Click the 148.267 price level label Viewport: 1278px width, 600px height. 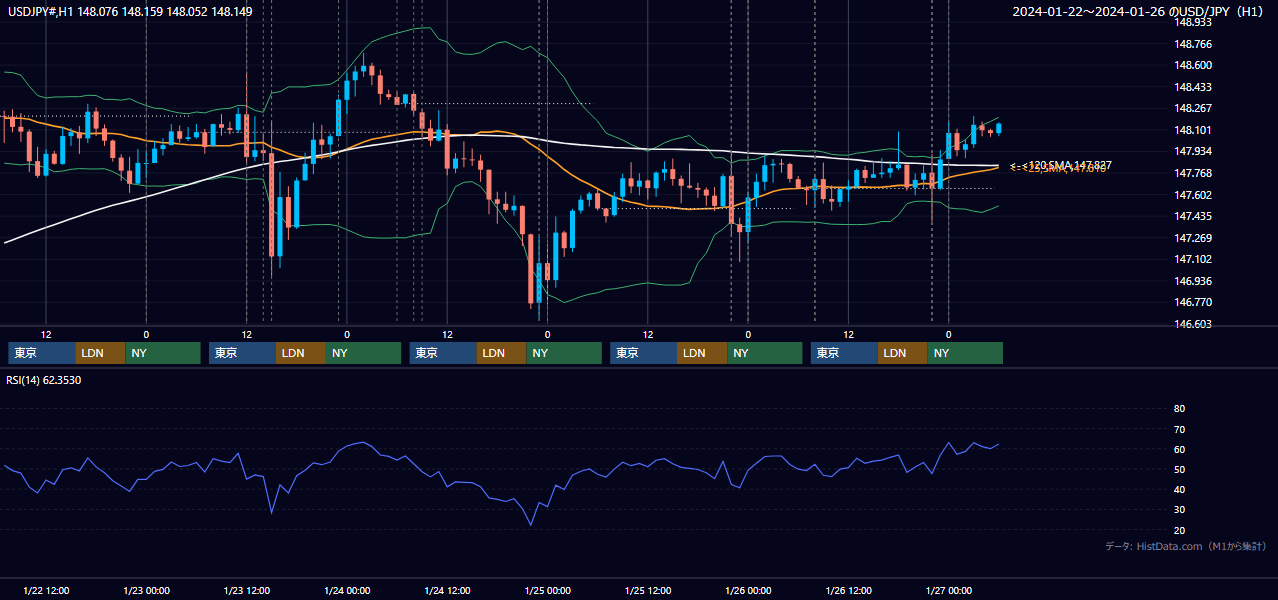(x=1193, y=108)
